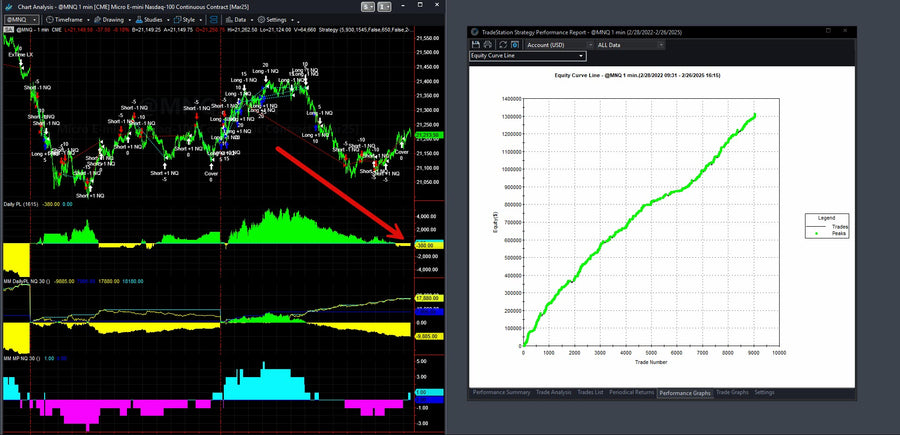Switch to Trades List tab
This screenshot has width=900, height=435.
(x=590, y=393)
